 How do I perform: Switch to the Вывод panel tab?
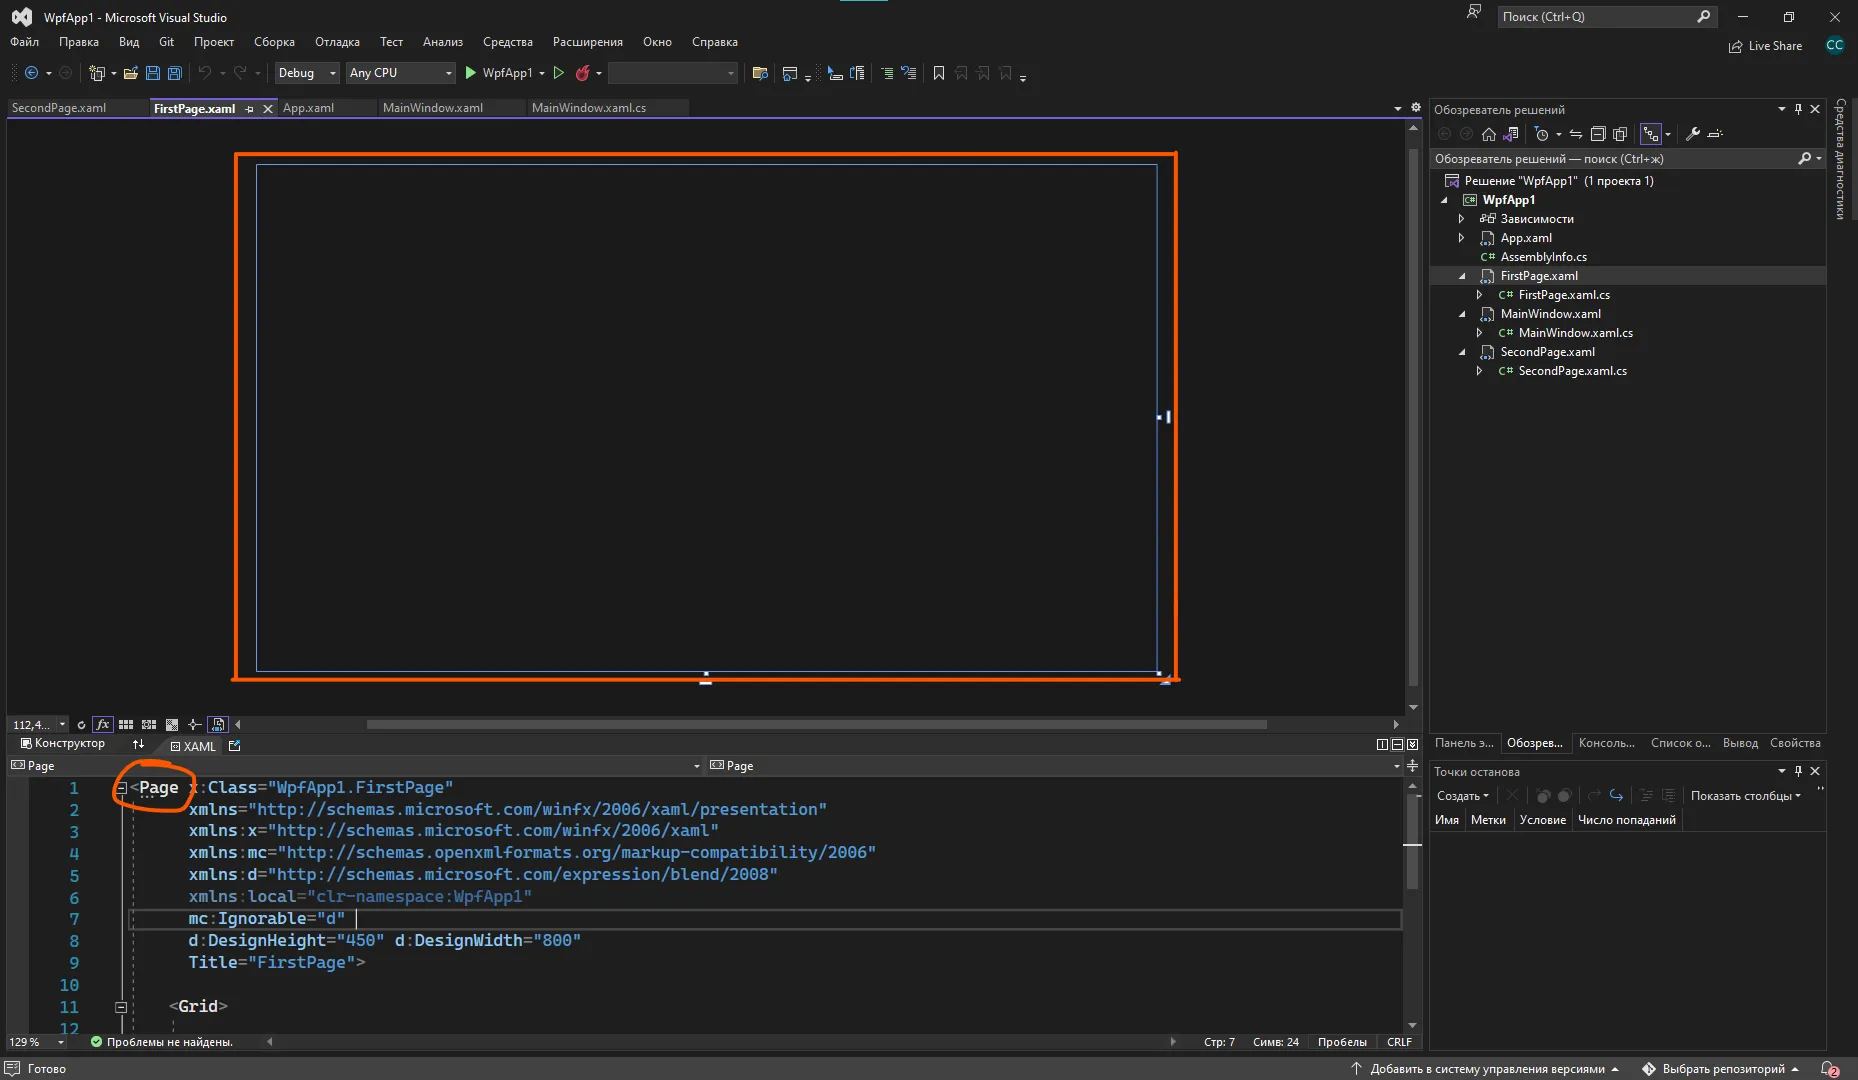pyautogui.click(x=1740, y=743)
